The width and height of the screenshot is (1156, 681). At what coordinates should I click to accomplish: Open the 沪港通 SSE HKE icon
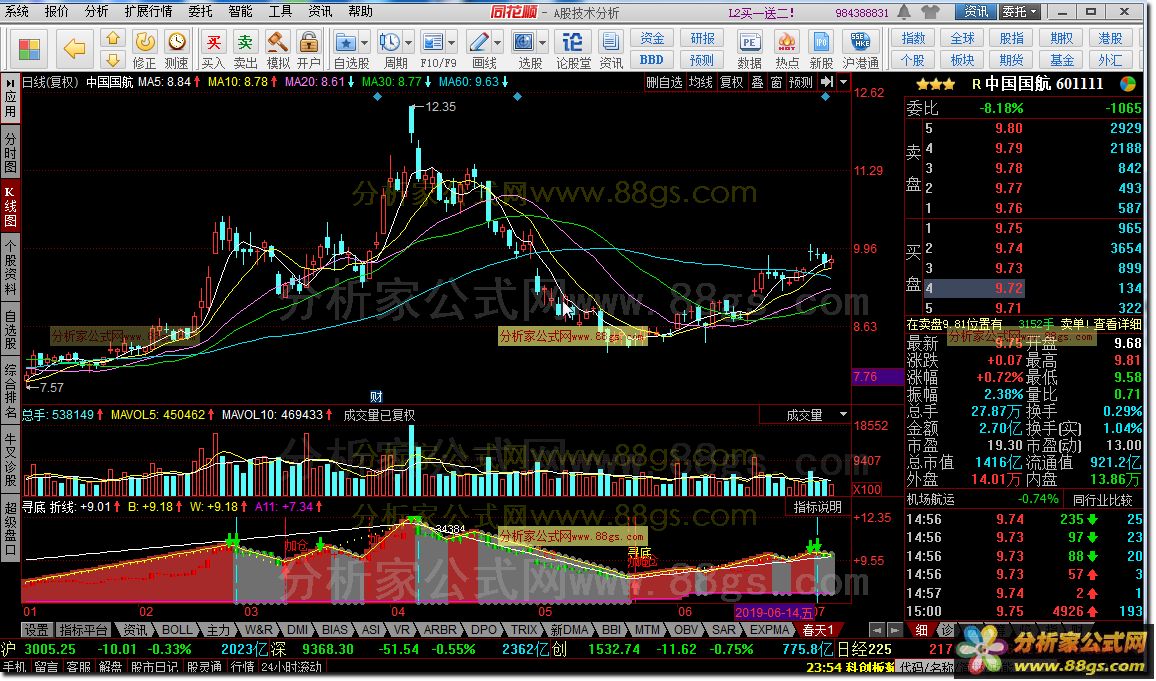coord(860,49)
